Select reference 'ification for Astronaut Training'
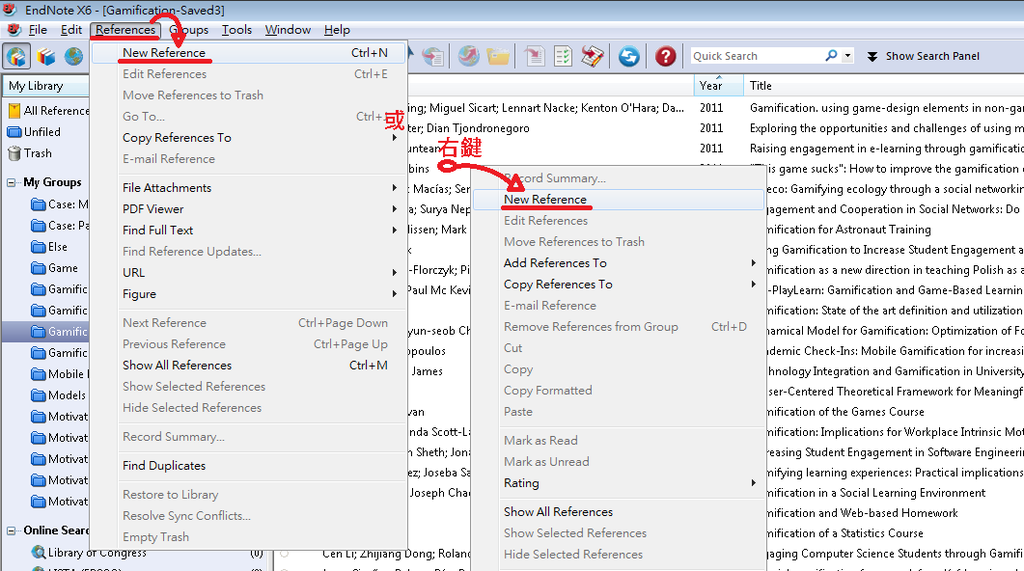 (x=849, y=229)
